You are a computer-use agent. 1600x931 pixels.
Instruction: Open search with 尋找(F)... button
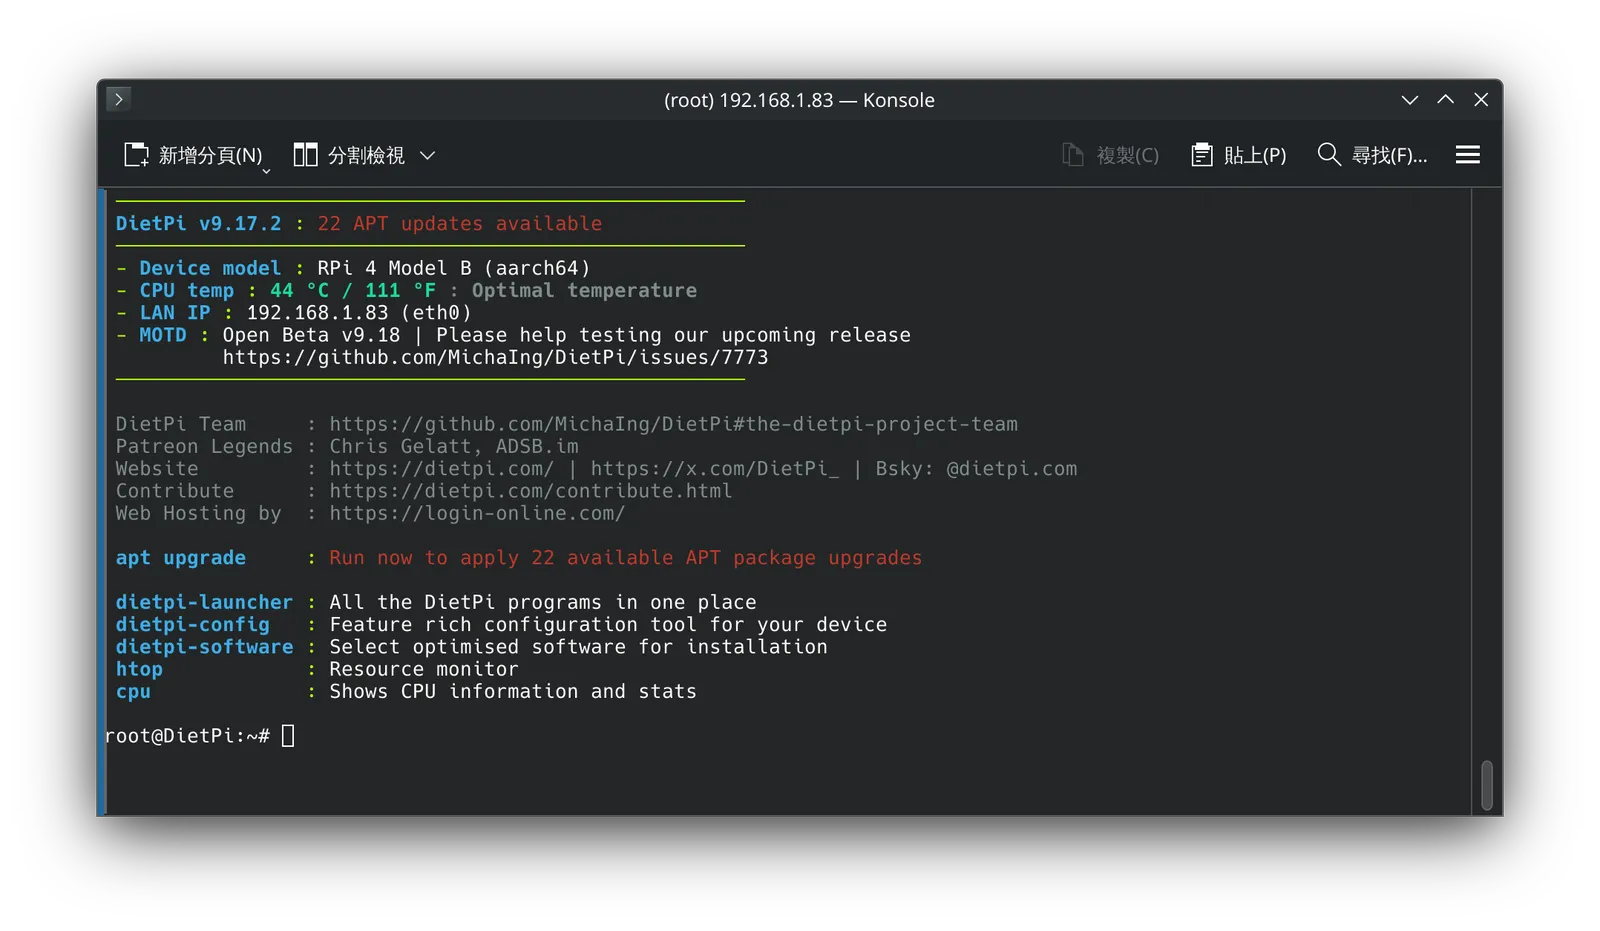coord(1372,155)
